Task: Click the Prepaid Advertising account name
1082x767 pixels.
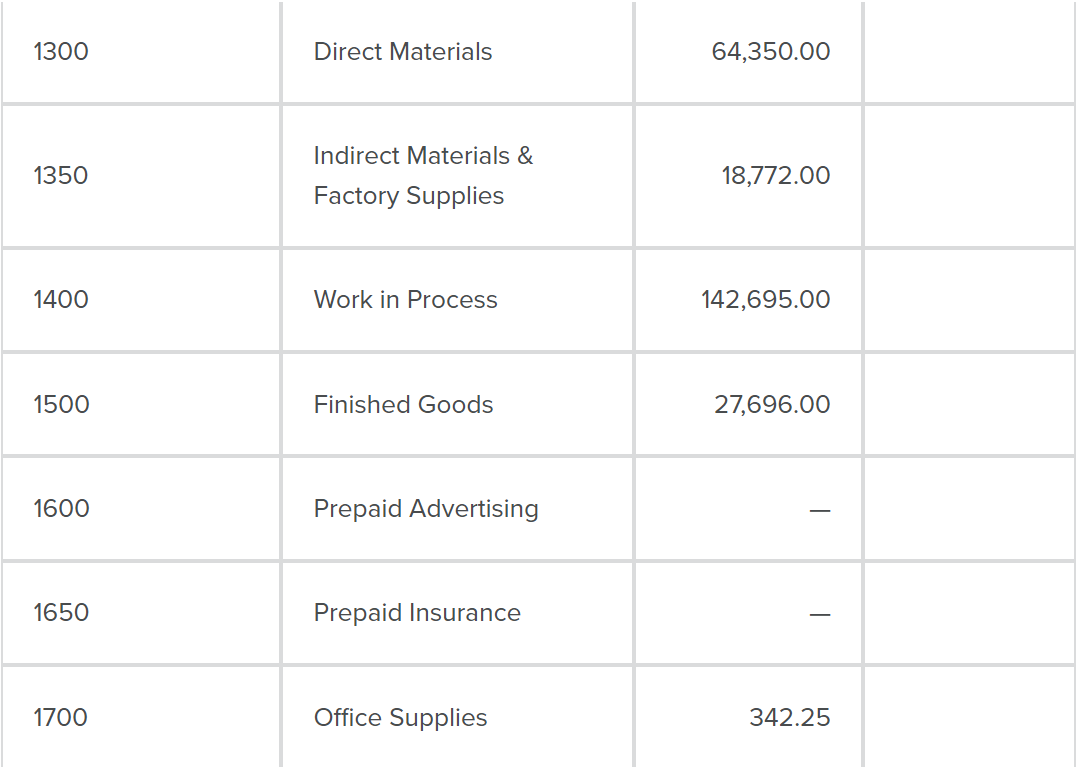Action: [426, 509]
